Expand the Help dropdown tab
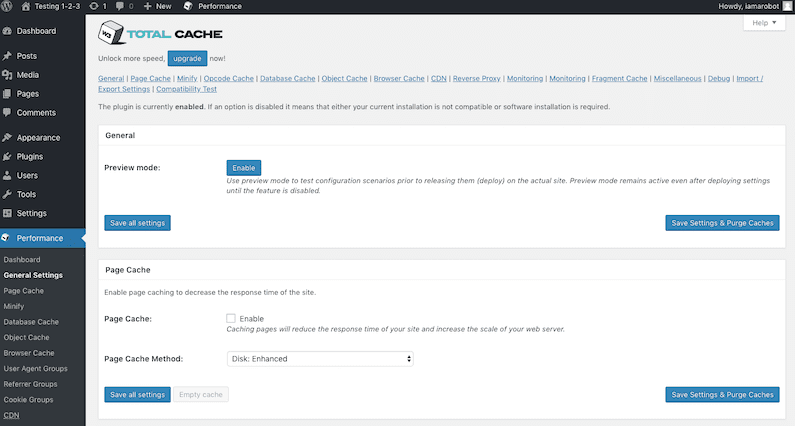 click(x=764, y=23)
